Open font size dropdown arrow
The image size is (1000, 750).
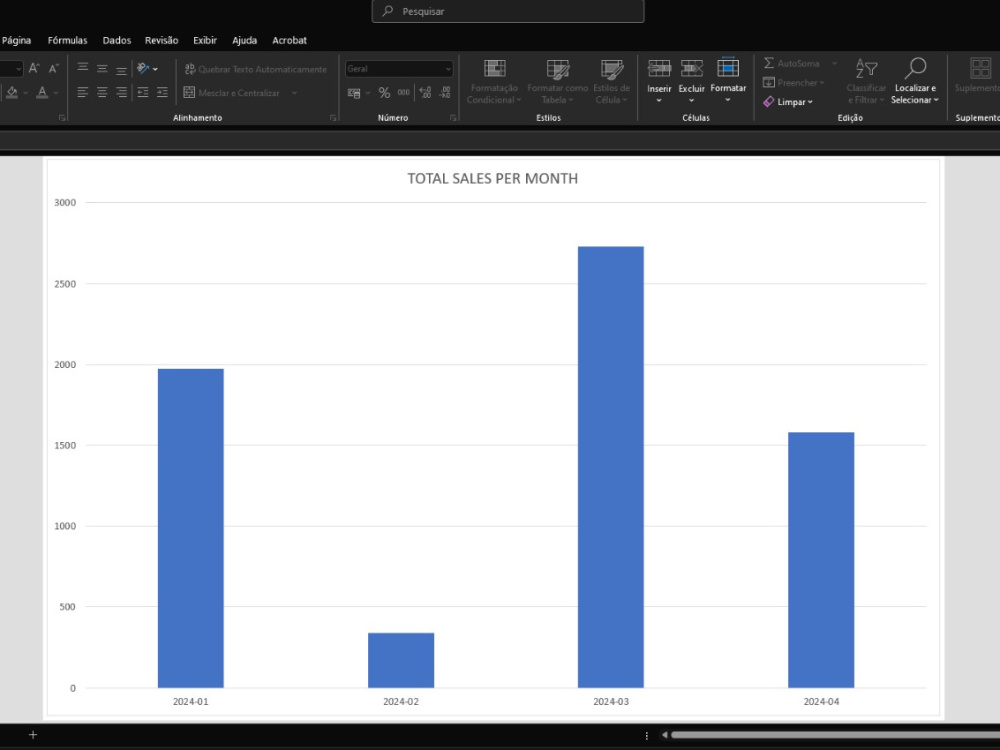coord(18,68)
